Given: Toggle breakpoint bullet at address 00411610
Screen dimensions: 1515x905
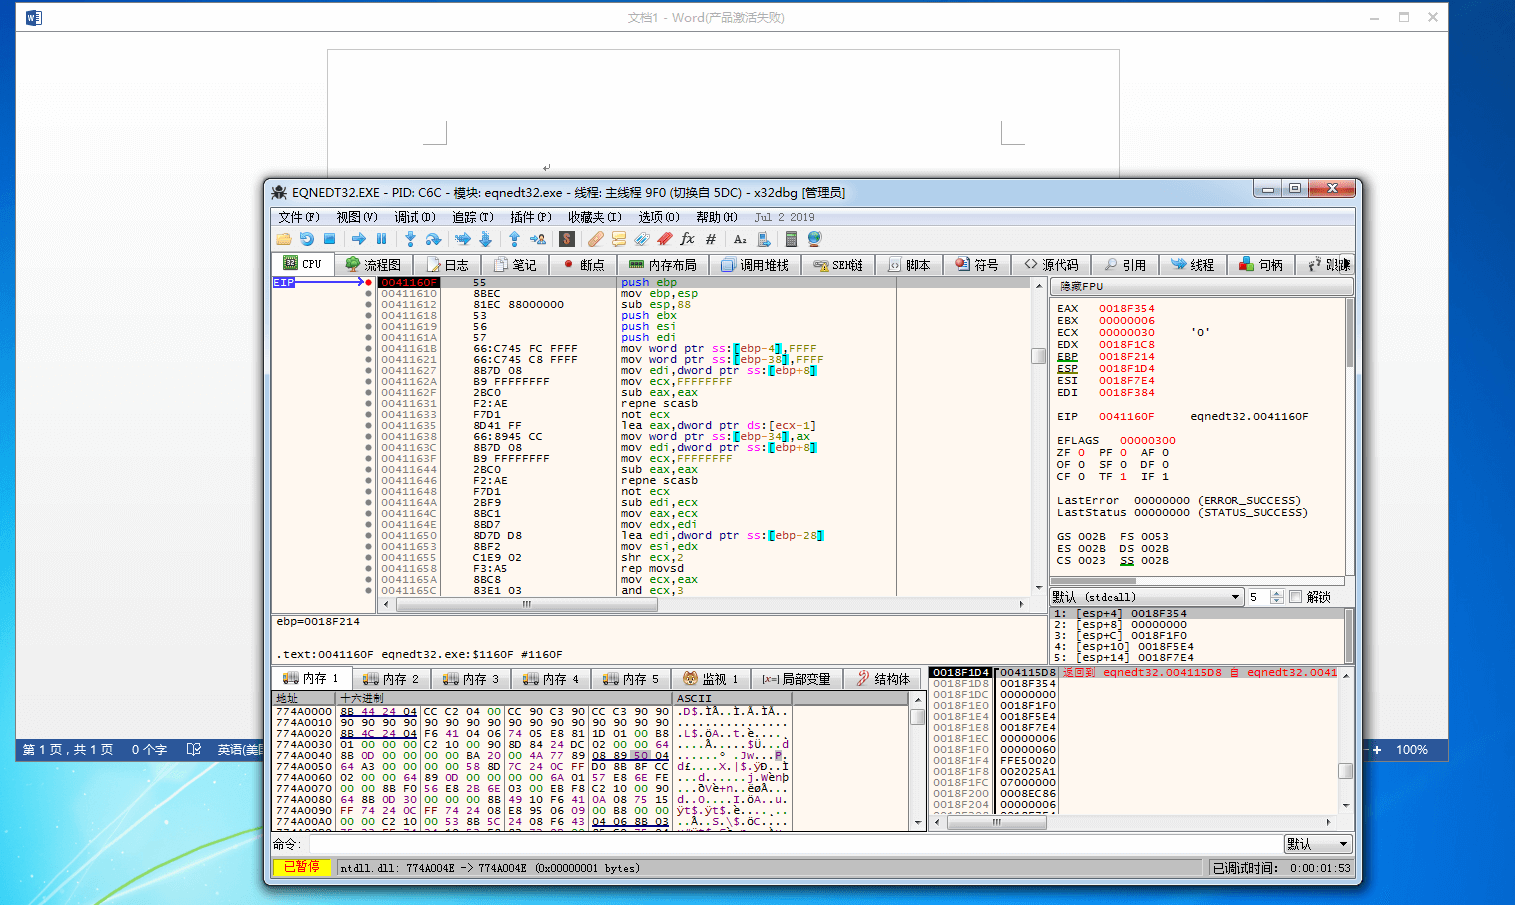Looking at the screenshot, I should pyautogui.click(x=368, y=294).
